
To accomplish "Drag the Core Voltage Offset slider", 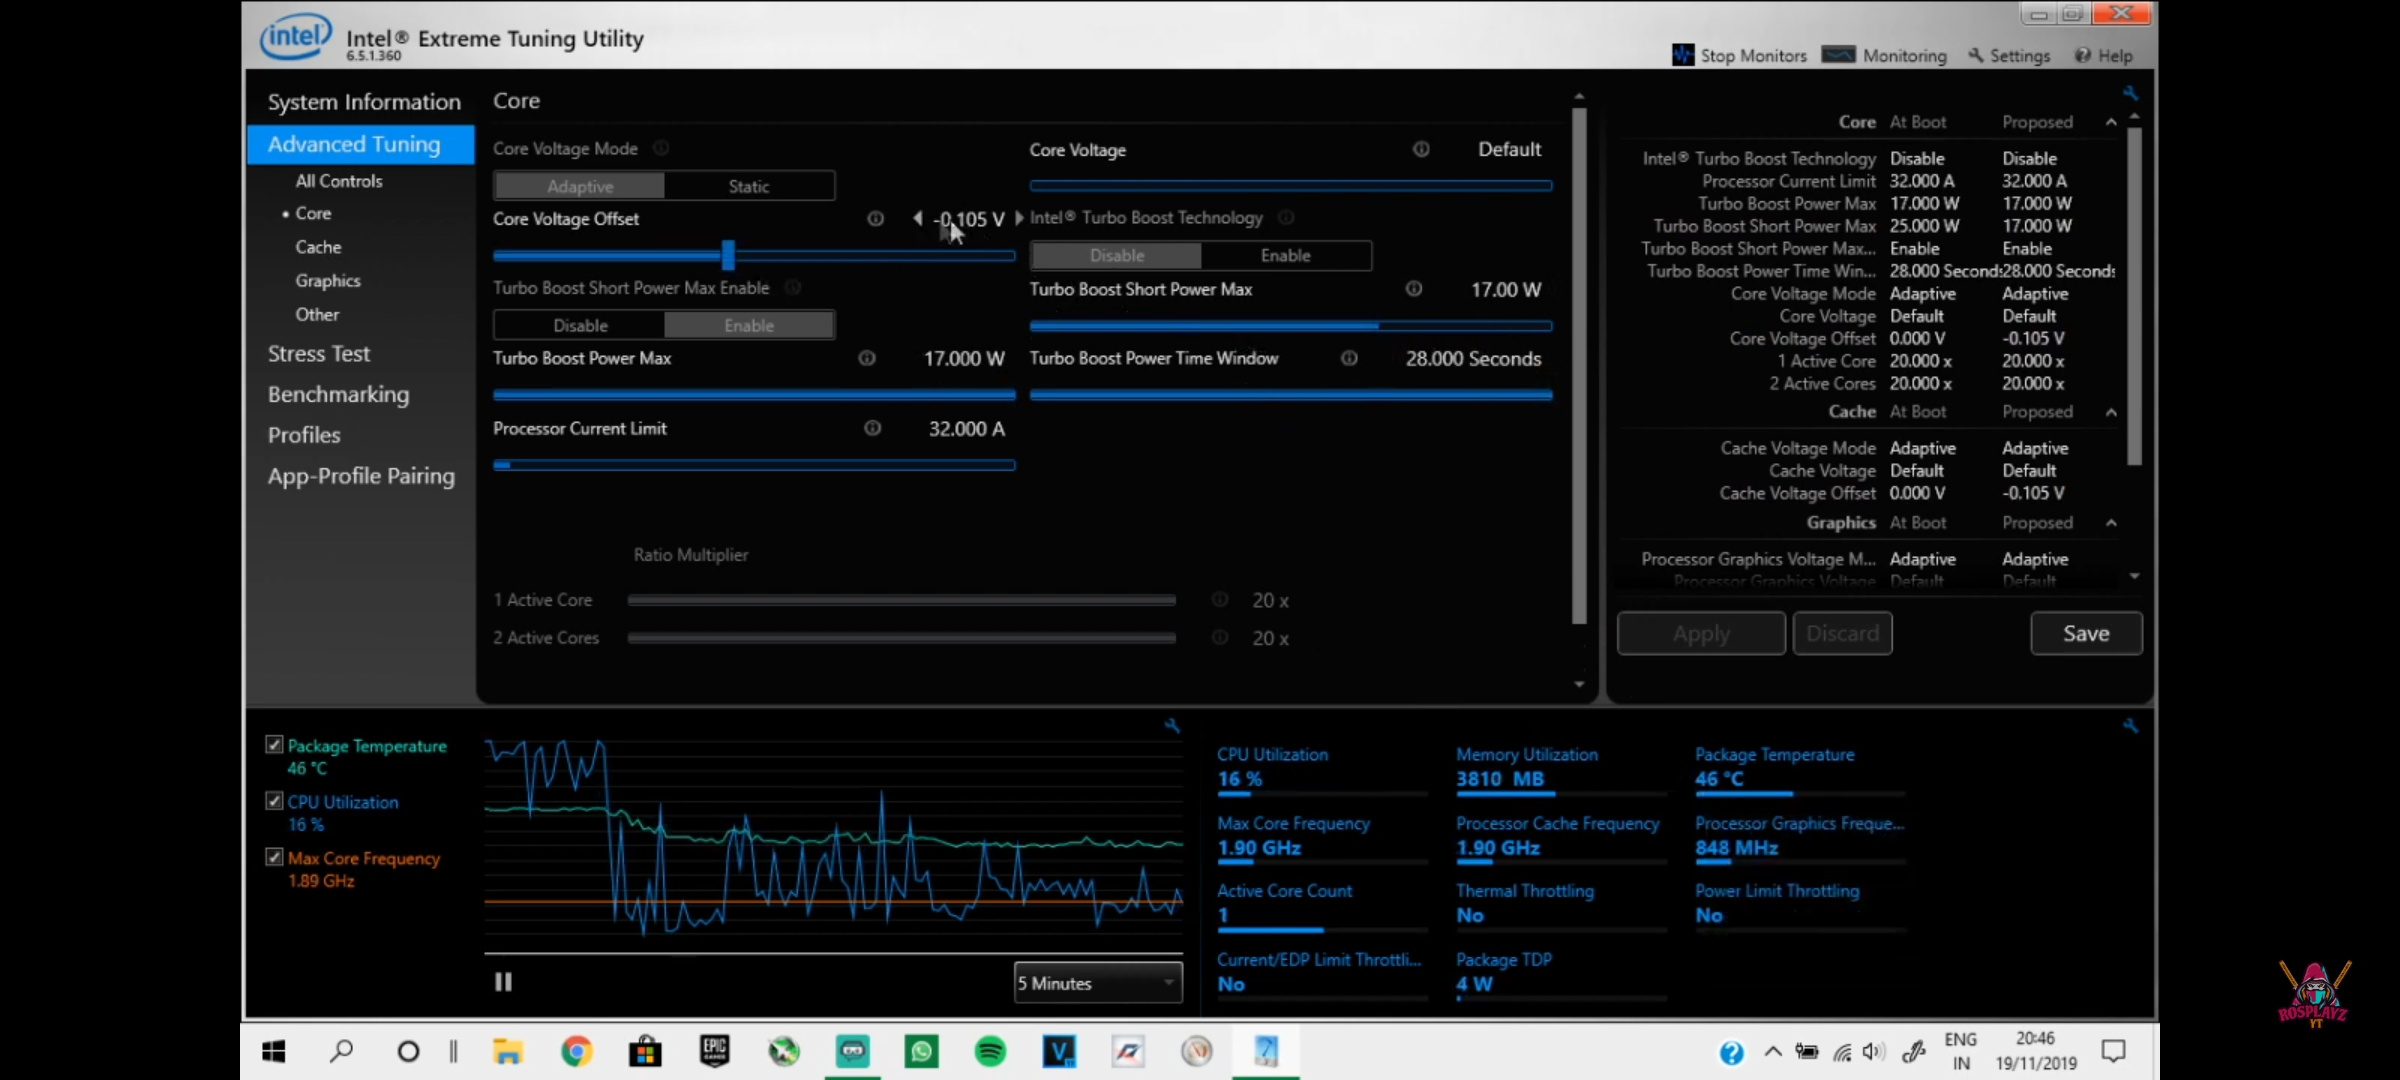I will [x=729, y=254].
